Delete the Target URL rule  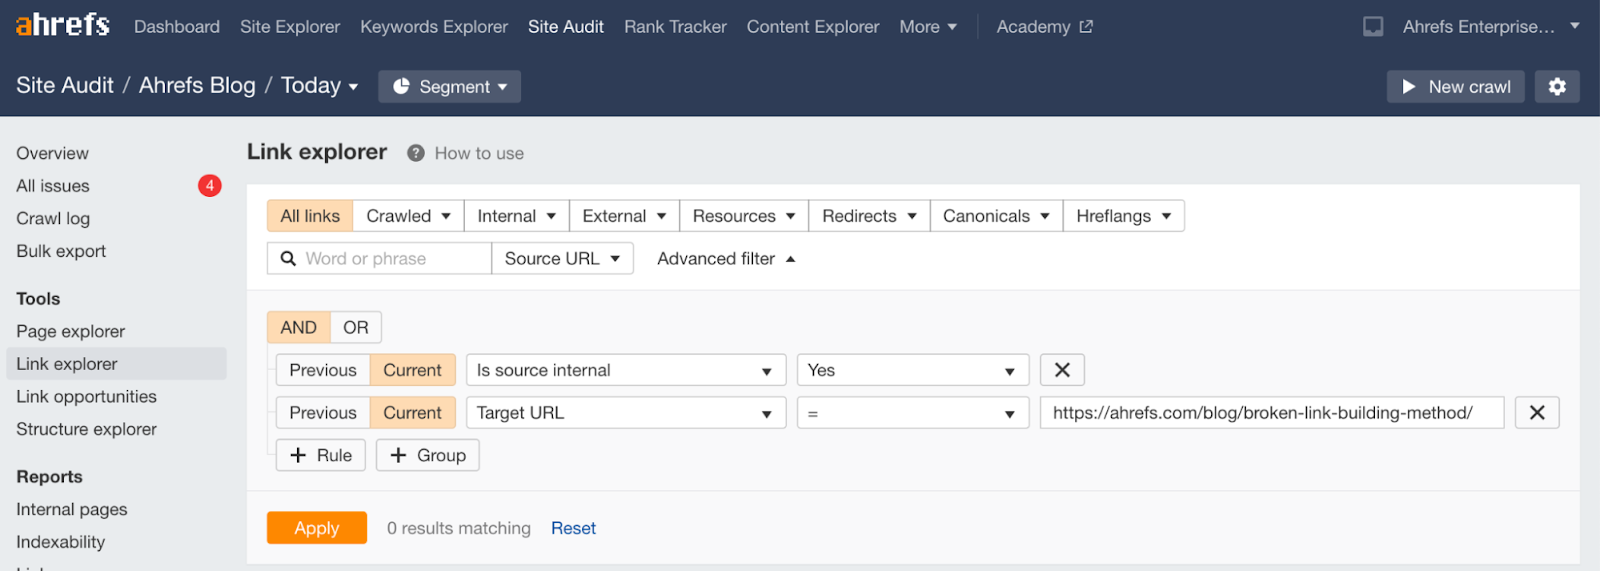coord(1537,412)
